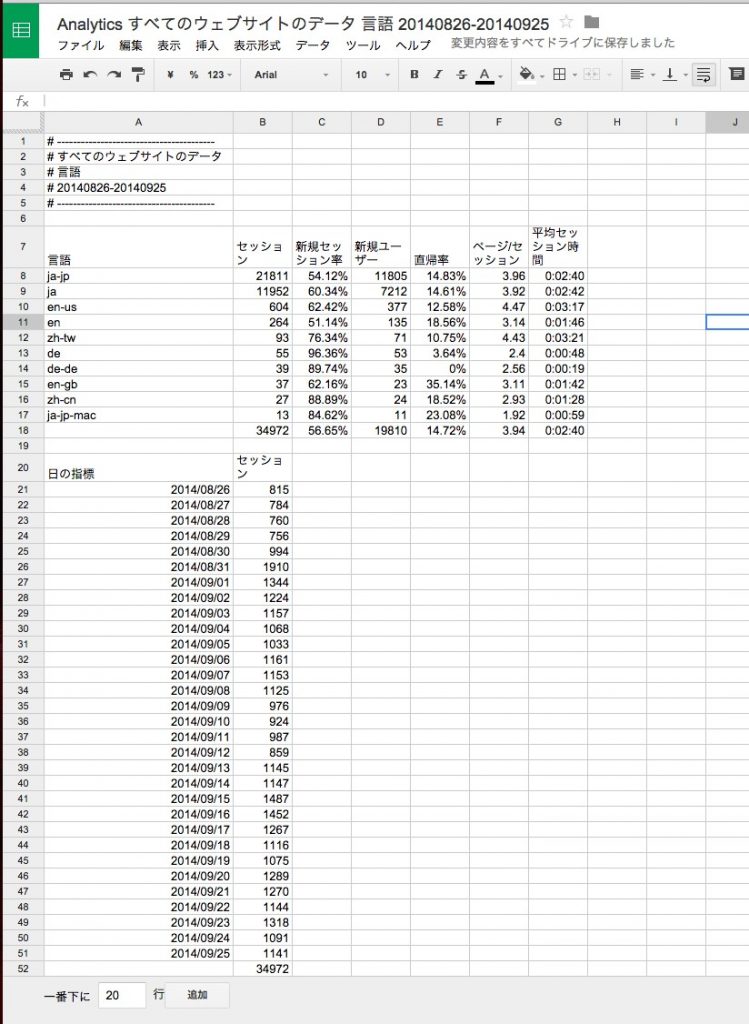Select the date cell 2014/08/31

138,567
